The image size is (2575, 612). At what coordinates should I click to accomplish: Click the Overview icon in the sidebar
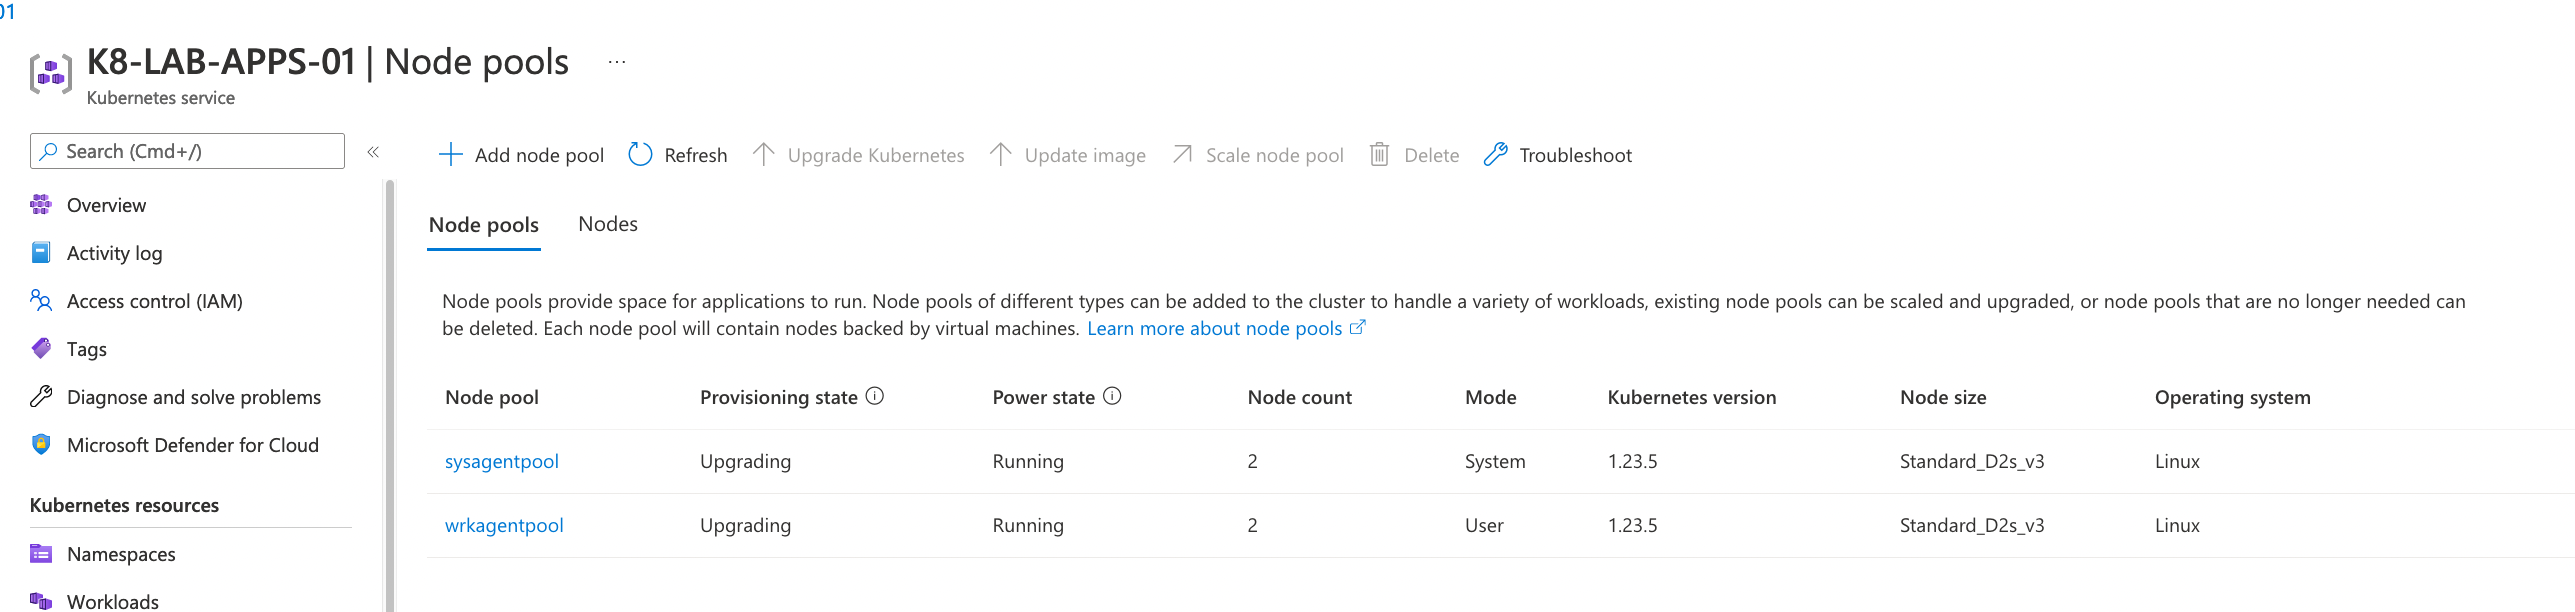click(x=41, y=205)
